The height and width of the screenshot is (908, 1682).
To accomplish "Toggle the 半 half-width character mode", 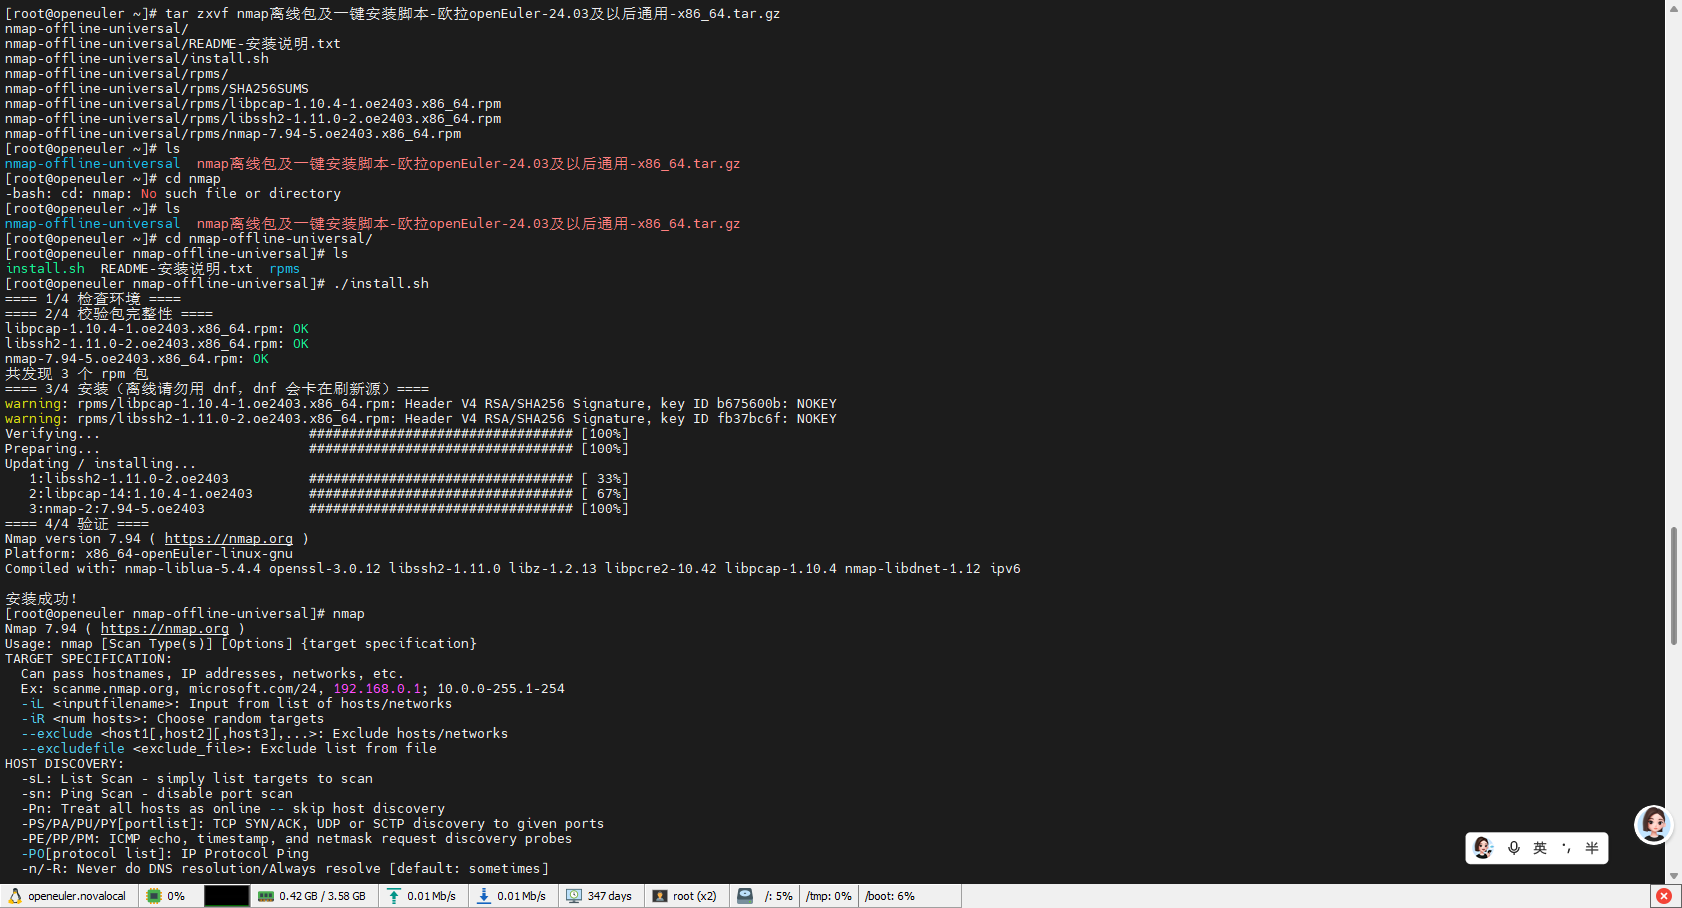I will (1592, 848).
